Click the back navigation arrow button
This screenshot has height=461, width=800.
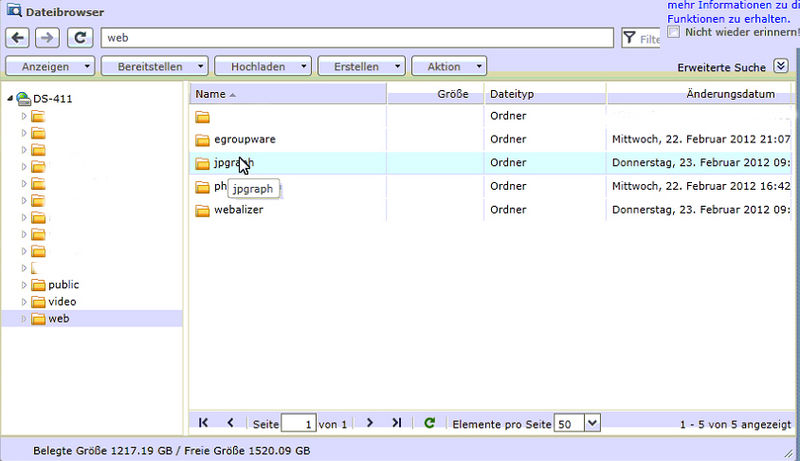[x=17, y=39]
